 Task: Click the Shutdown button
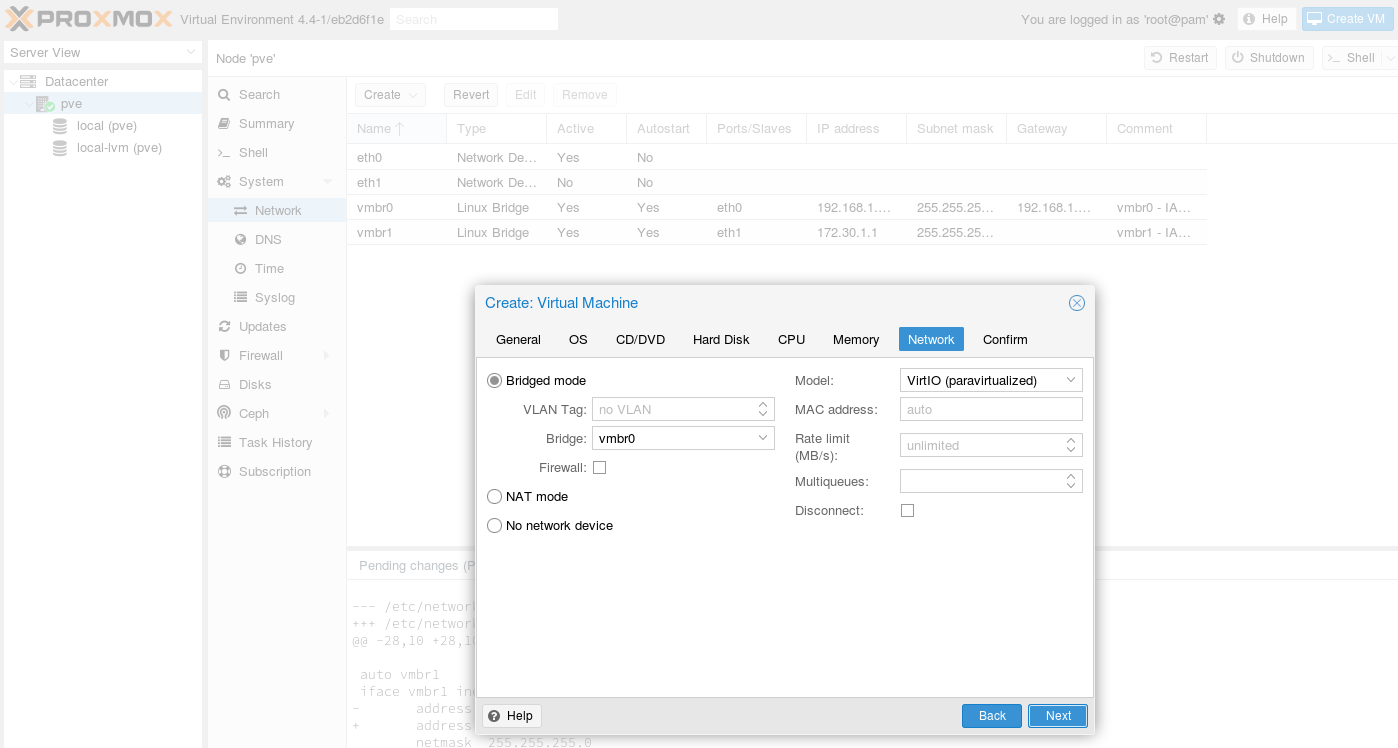(x=1268, y=58)
